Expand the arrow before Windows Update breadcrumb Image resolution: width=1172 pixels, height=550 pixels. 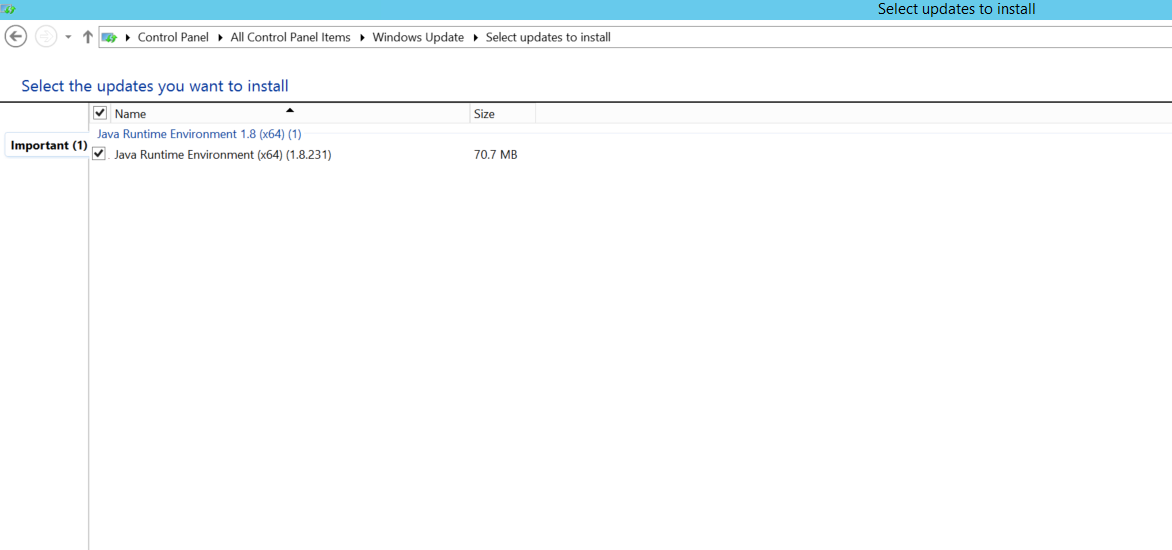[x=362, y=37]
